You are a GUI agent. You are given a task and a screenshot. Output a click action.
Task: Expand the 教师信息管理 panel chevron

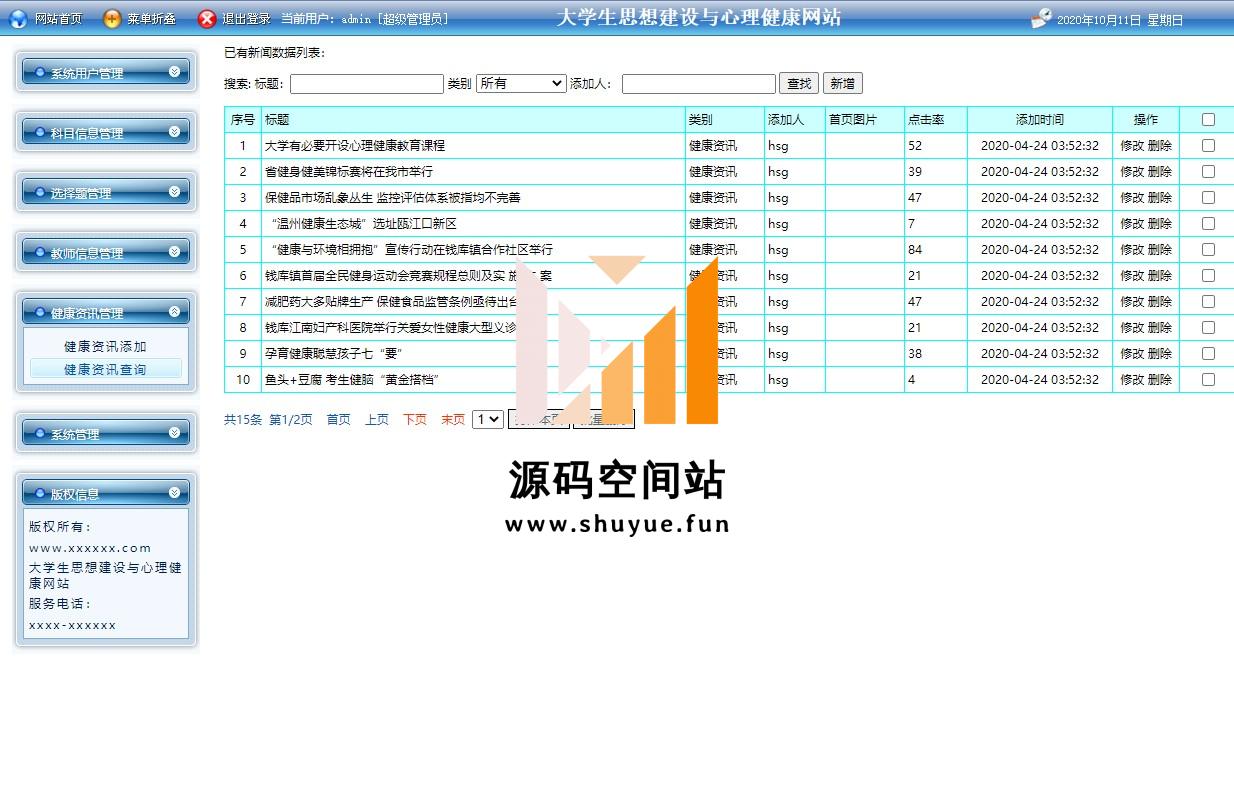point(175,251)
